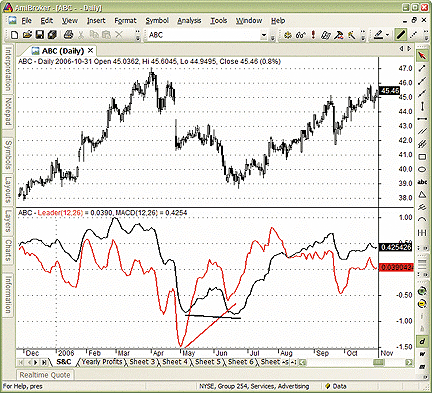The image size is (432, 393).
Task: Toggle the weekly 'w' interval button
Action: 422,354
